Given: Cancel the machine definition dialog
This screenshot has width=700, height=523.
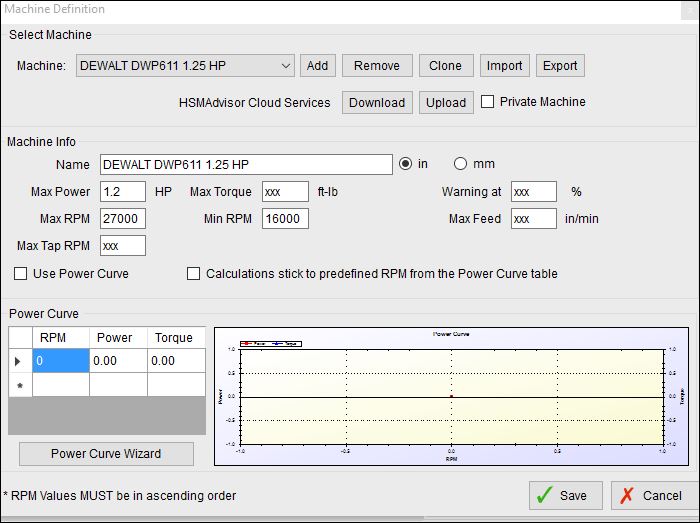Looking at the screenshot, I should 654,495.
